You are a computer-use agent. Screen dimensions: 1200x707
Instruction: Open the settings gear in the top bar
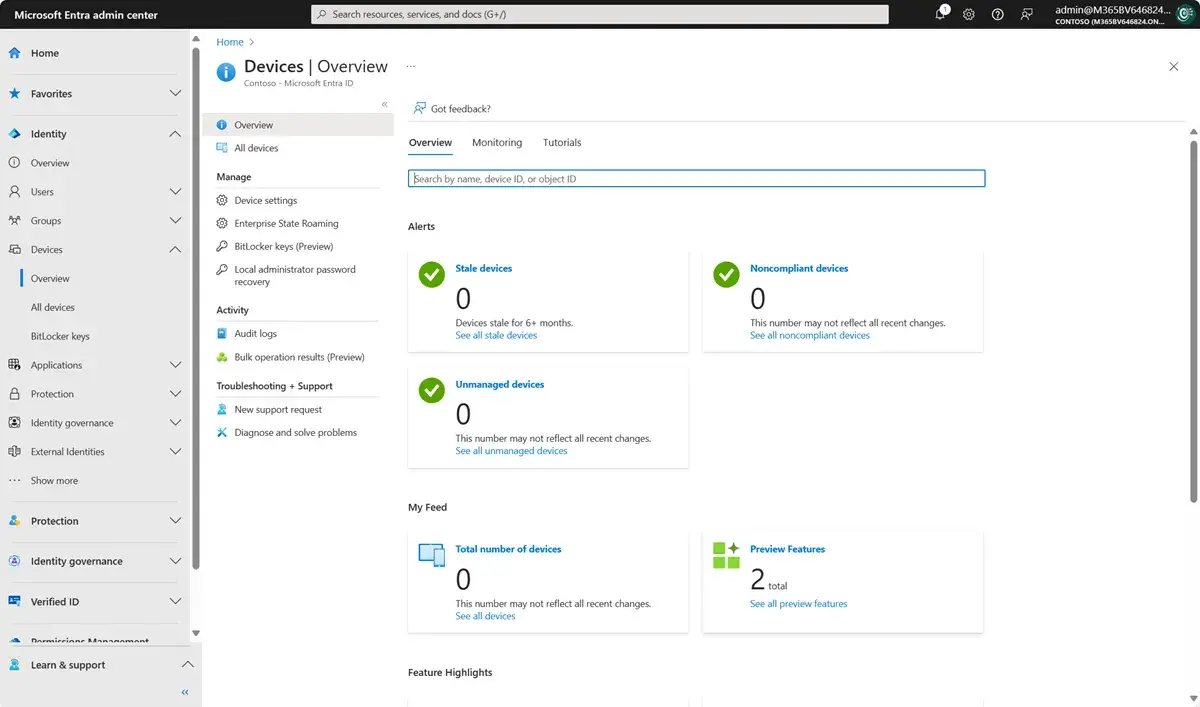968,14
